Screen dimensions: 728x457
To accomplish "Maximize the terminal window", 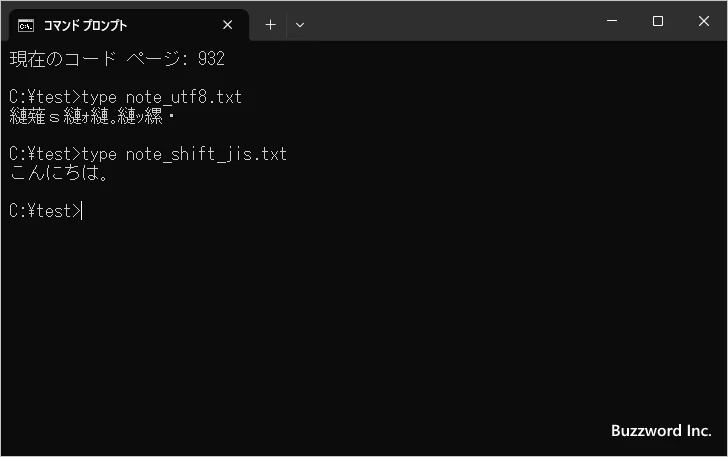I will (657, 21).
